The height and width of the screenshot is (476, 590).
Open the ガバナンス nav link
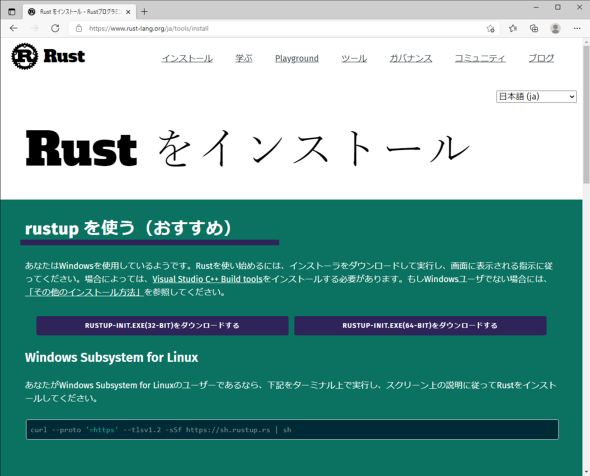[x=411, y=59]
